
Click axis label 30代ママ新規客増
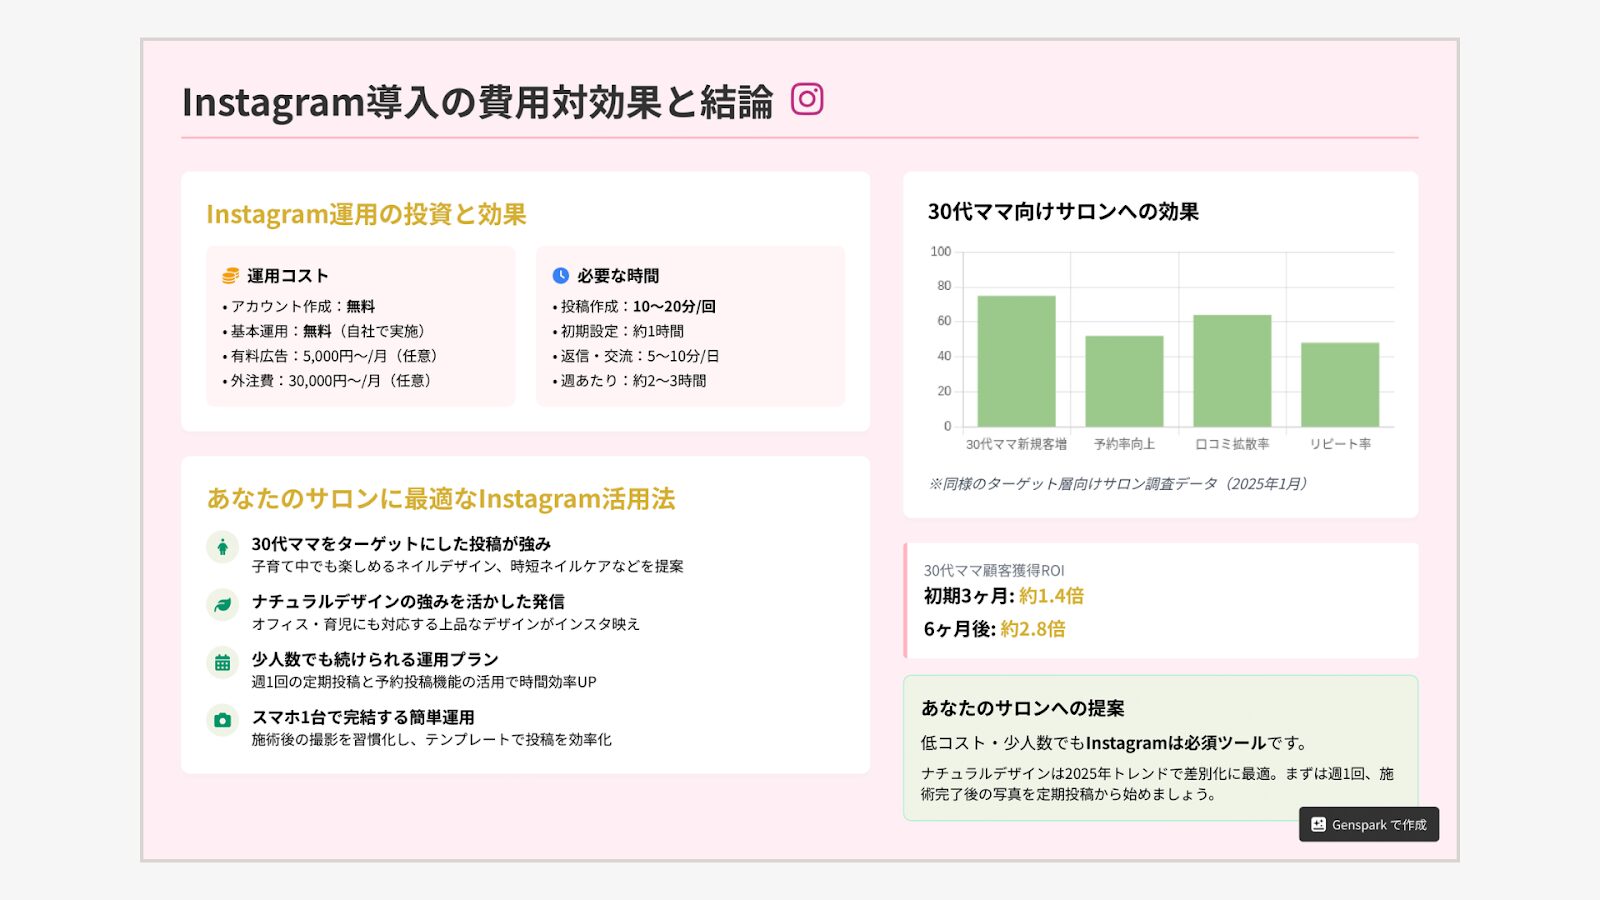tap(1016, 444)
